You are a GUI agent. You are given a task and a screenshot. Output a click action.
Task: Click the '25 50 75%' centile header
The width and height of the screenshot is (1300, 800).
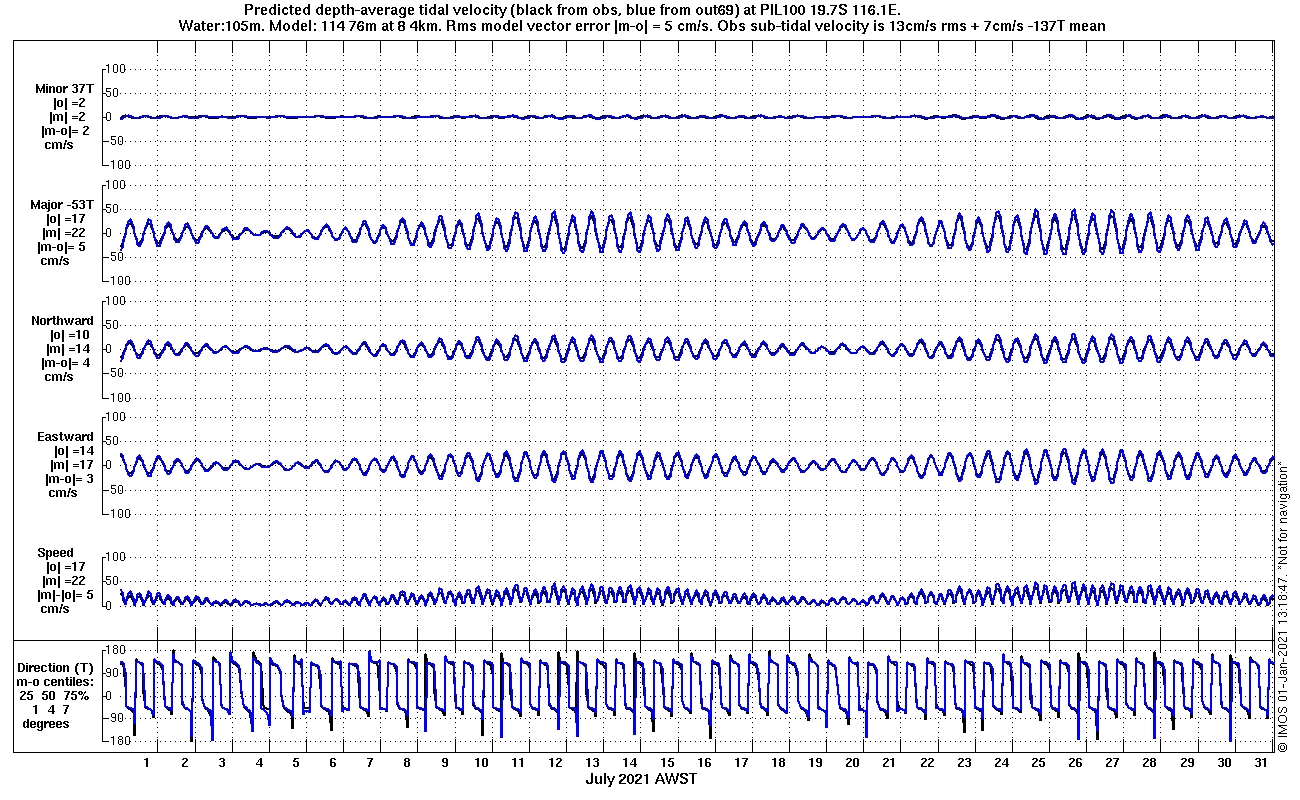click(55, 696)
